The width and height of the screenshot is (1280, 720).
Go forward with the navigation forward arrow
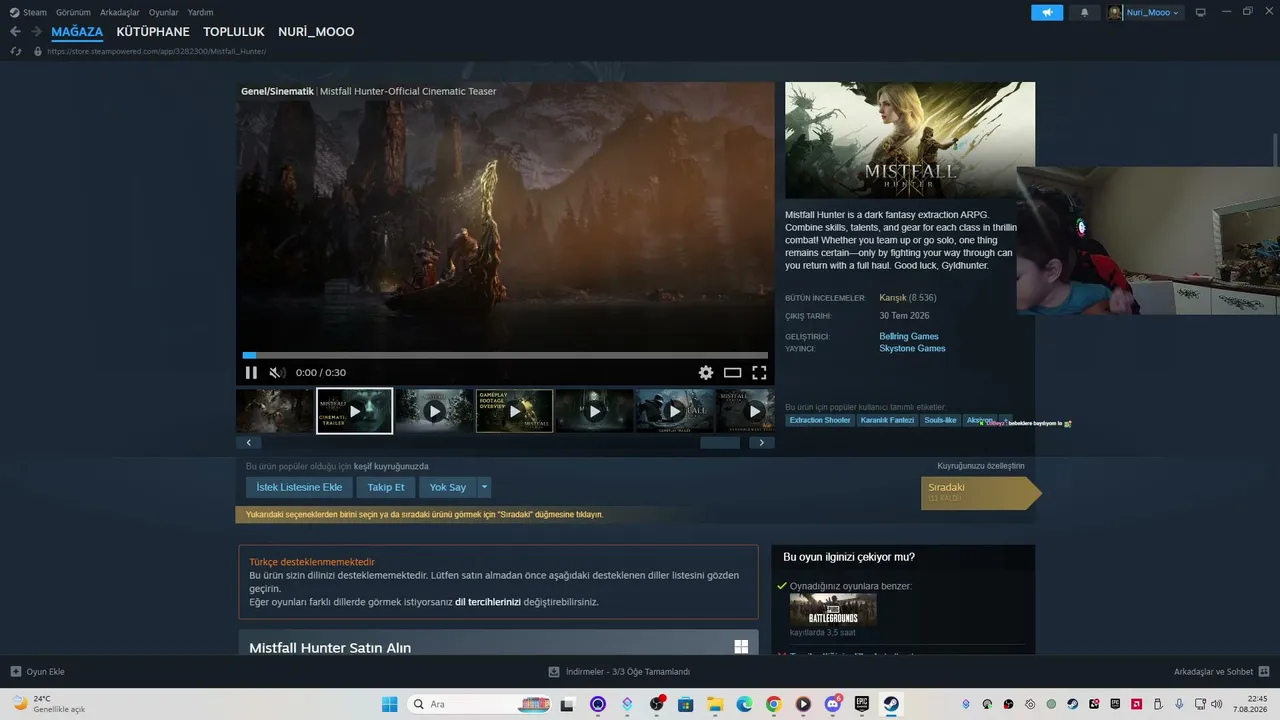click(x=36, y=32)
